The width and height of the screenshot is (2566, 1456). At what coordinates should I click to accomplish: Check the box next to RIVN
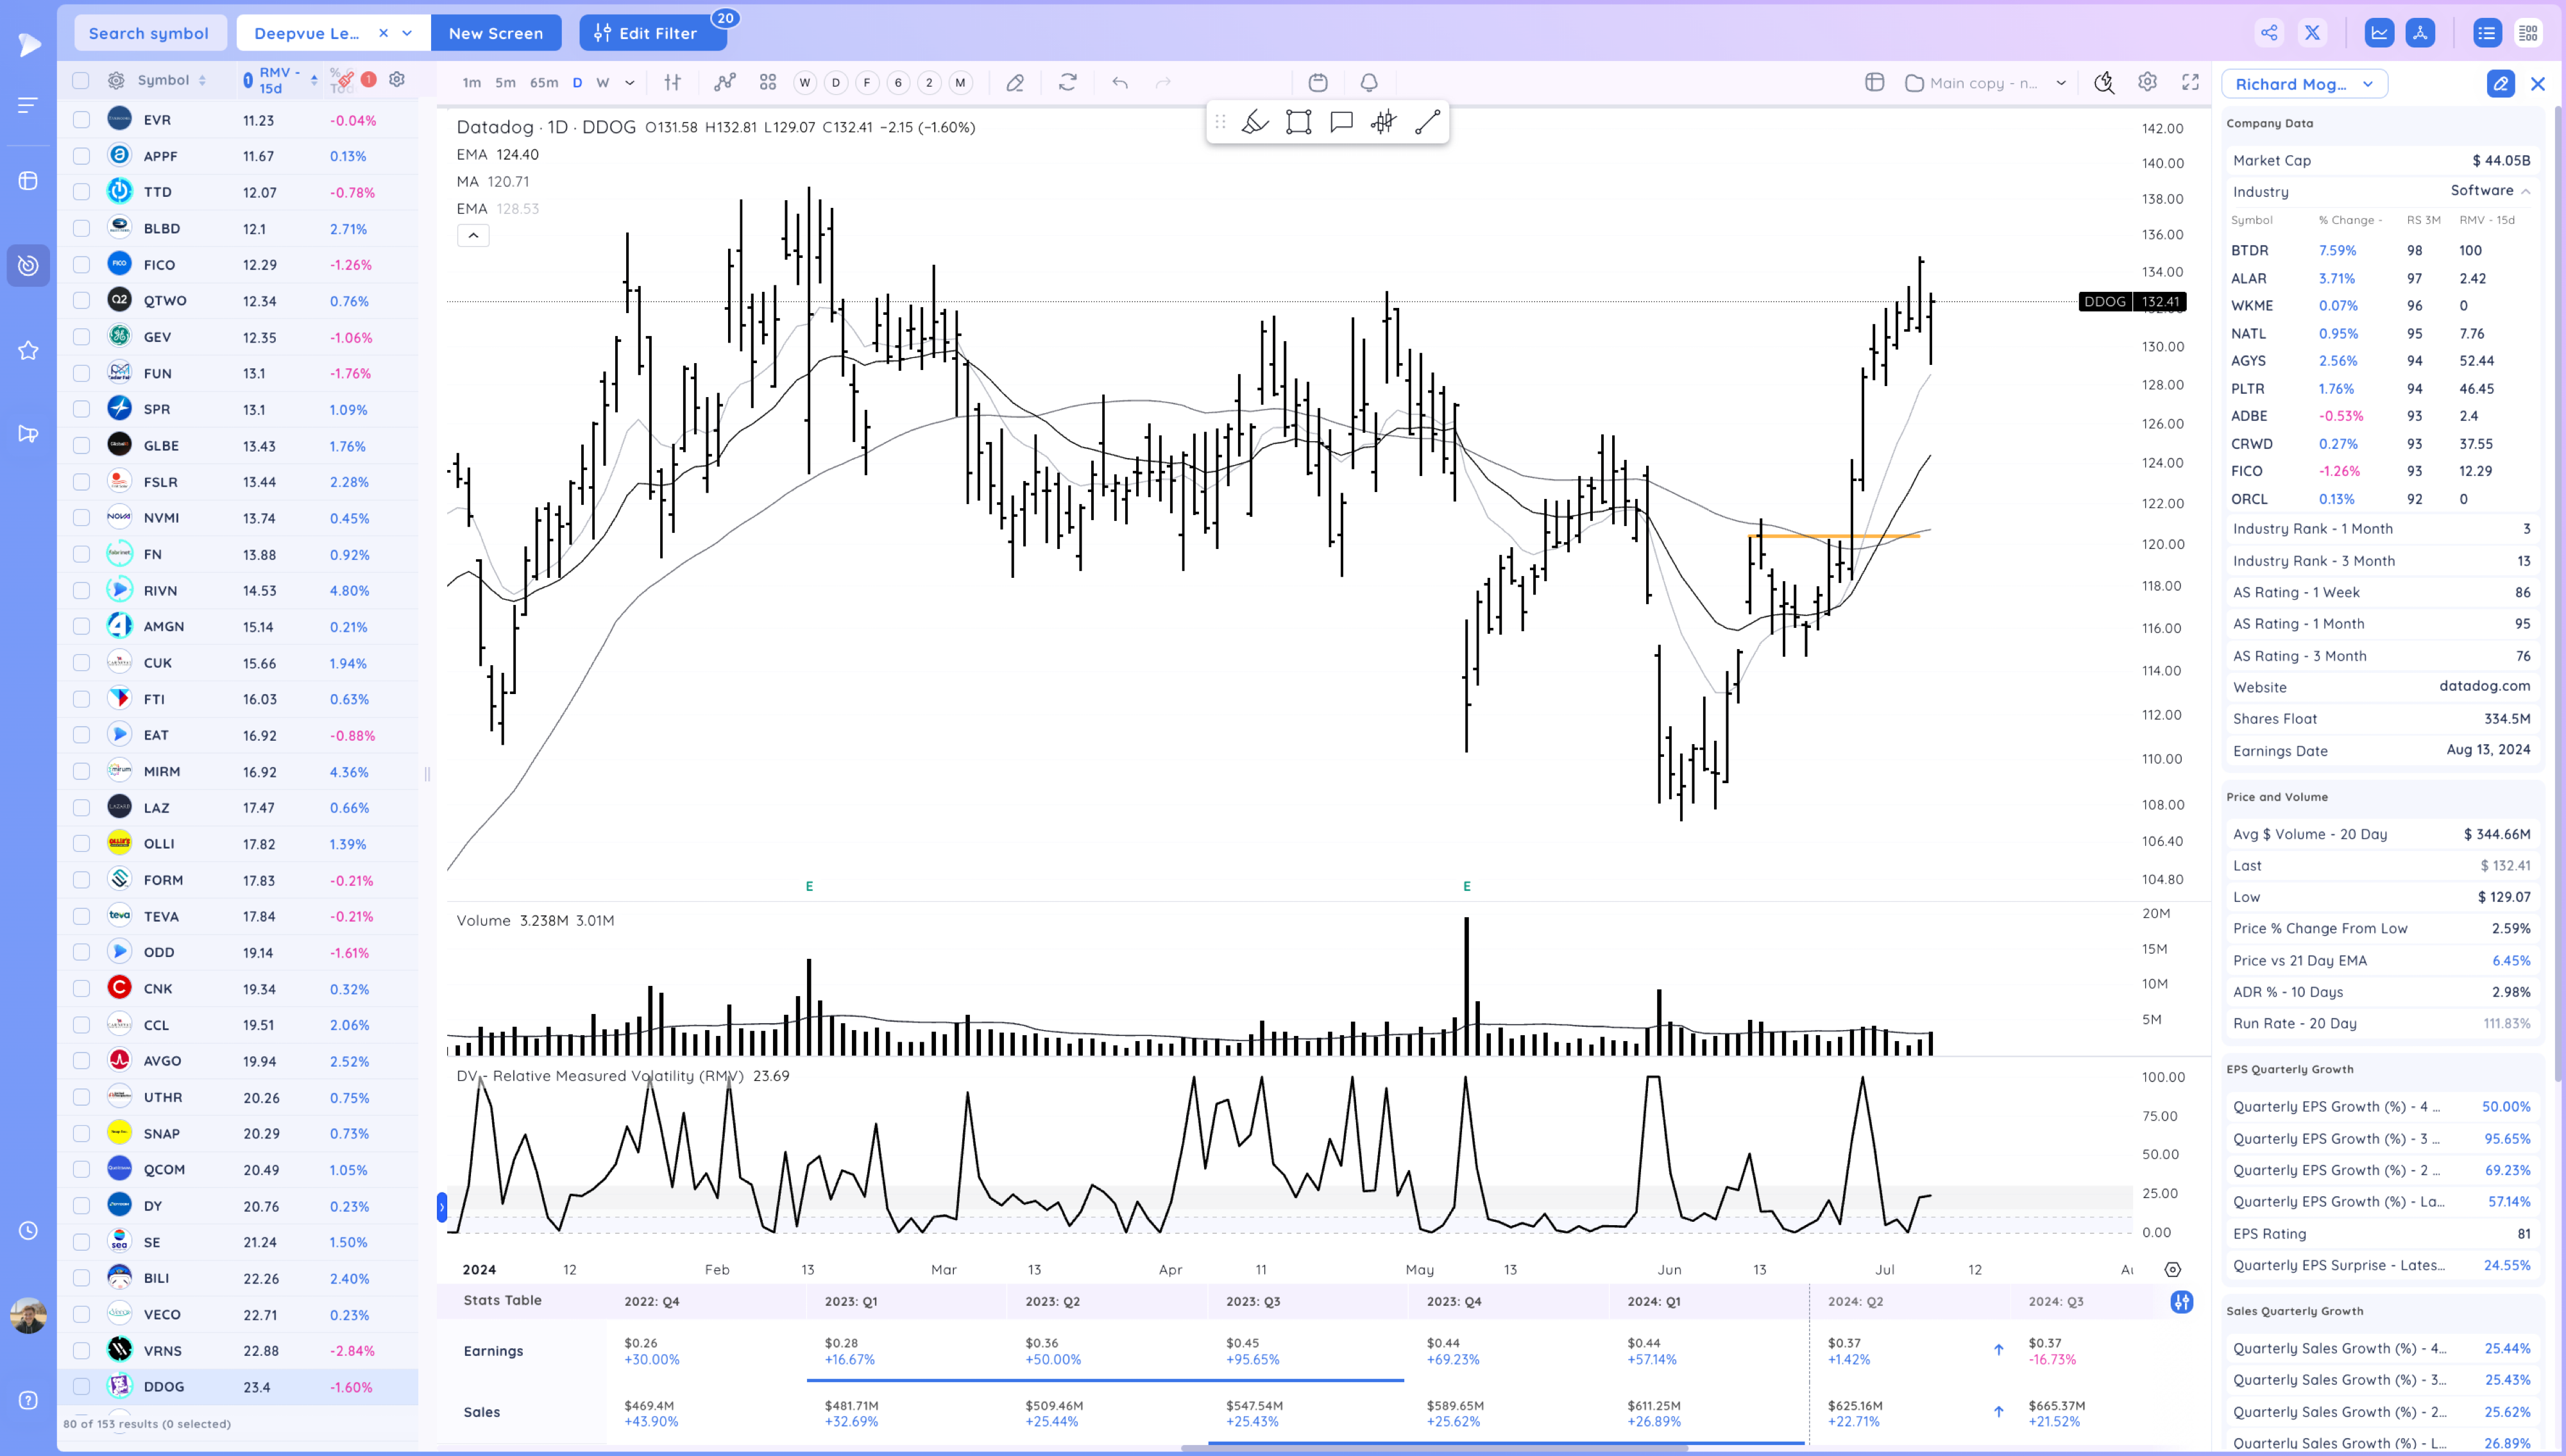point(81,590)
